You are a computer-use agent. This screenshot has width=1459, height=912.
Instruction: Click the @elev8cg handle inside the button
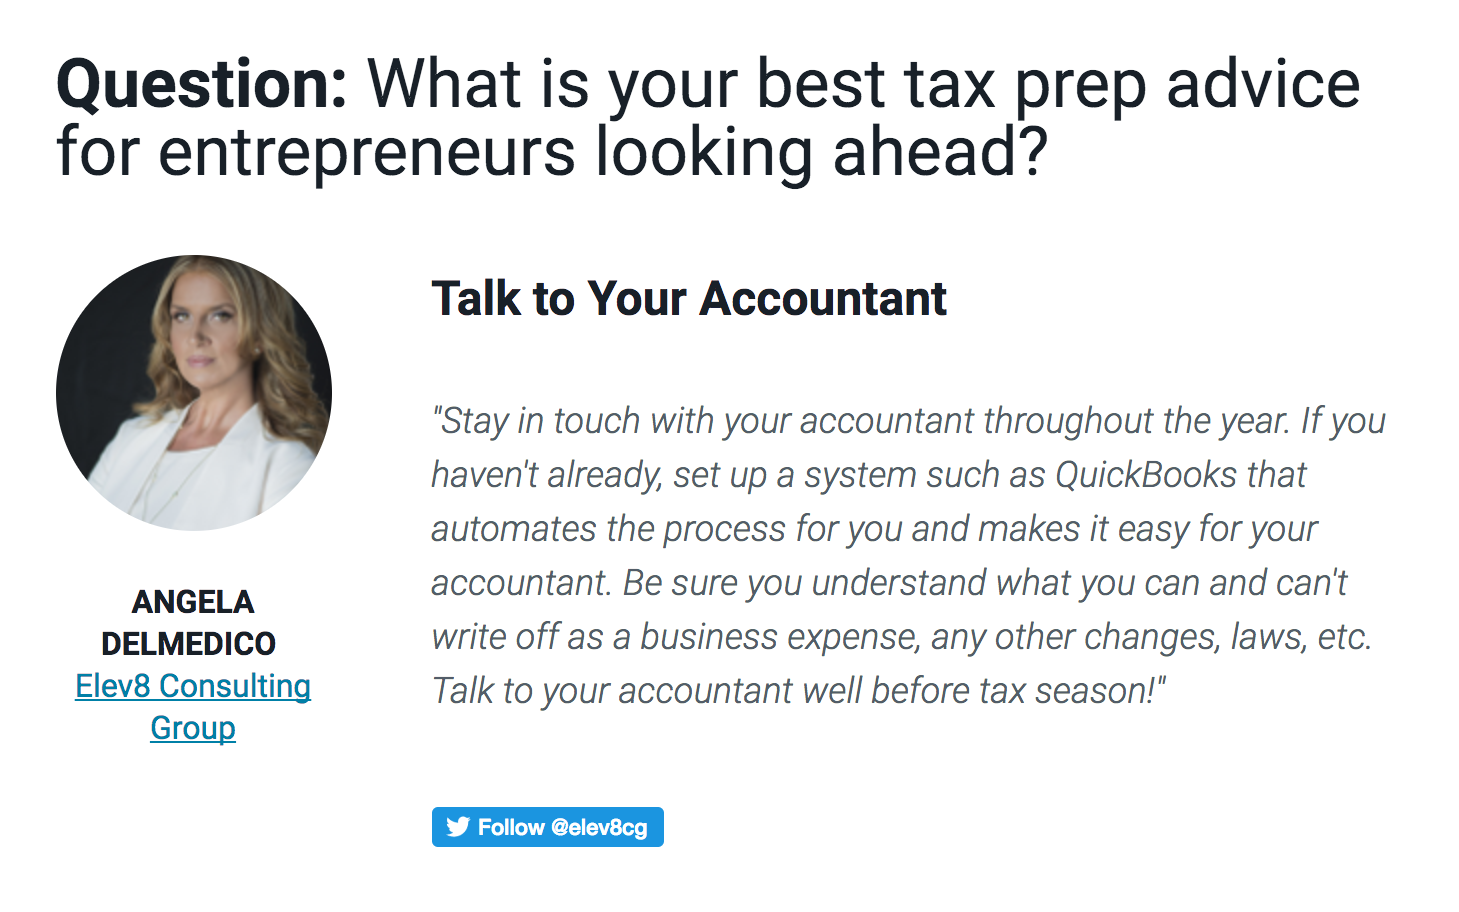tap(599, 828)
